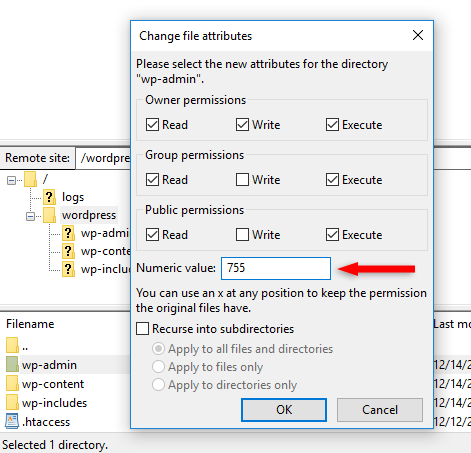Click the Cancel button
This screenshot has width=471, height=453.
coord(380,410)
